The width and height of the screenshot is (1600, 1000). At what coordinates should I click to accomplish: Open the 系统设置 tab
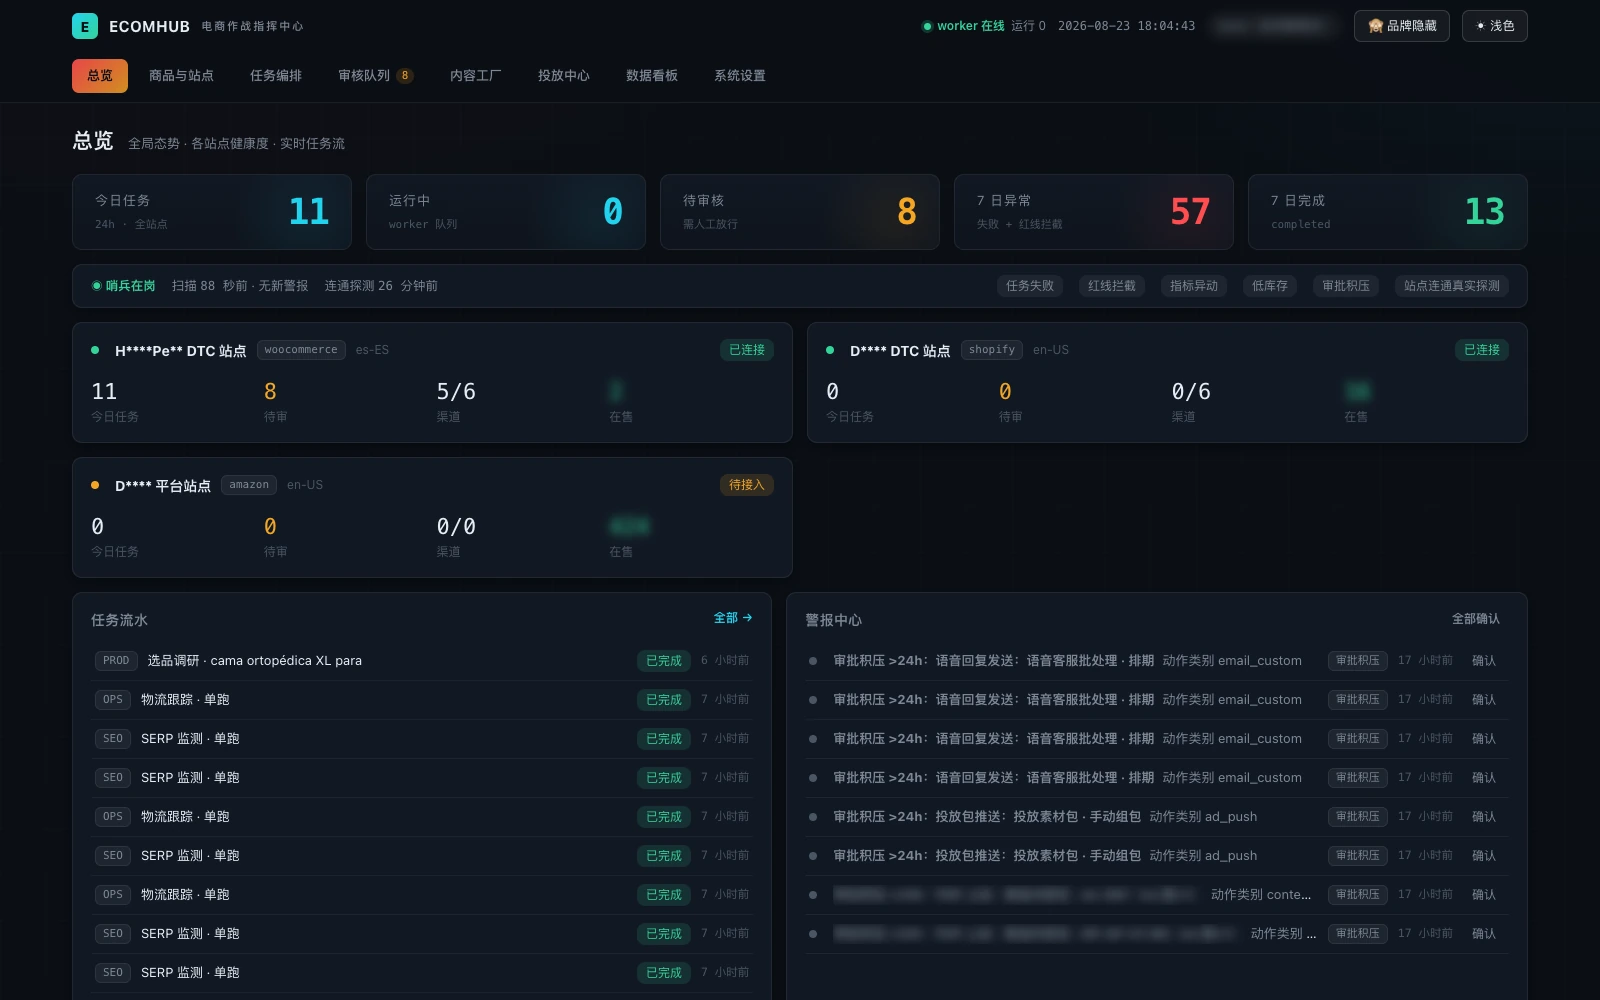point(740,76)
